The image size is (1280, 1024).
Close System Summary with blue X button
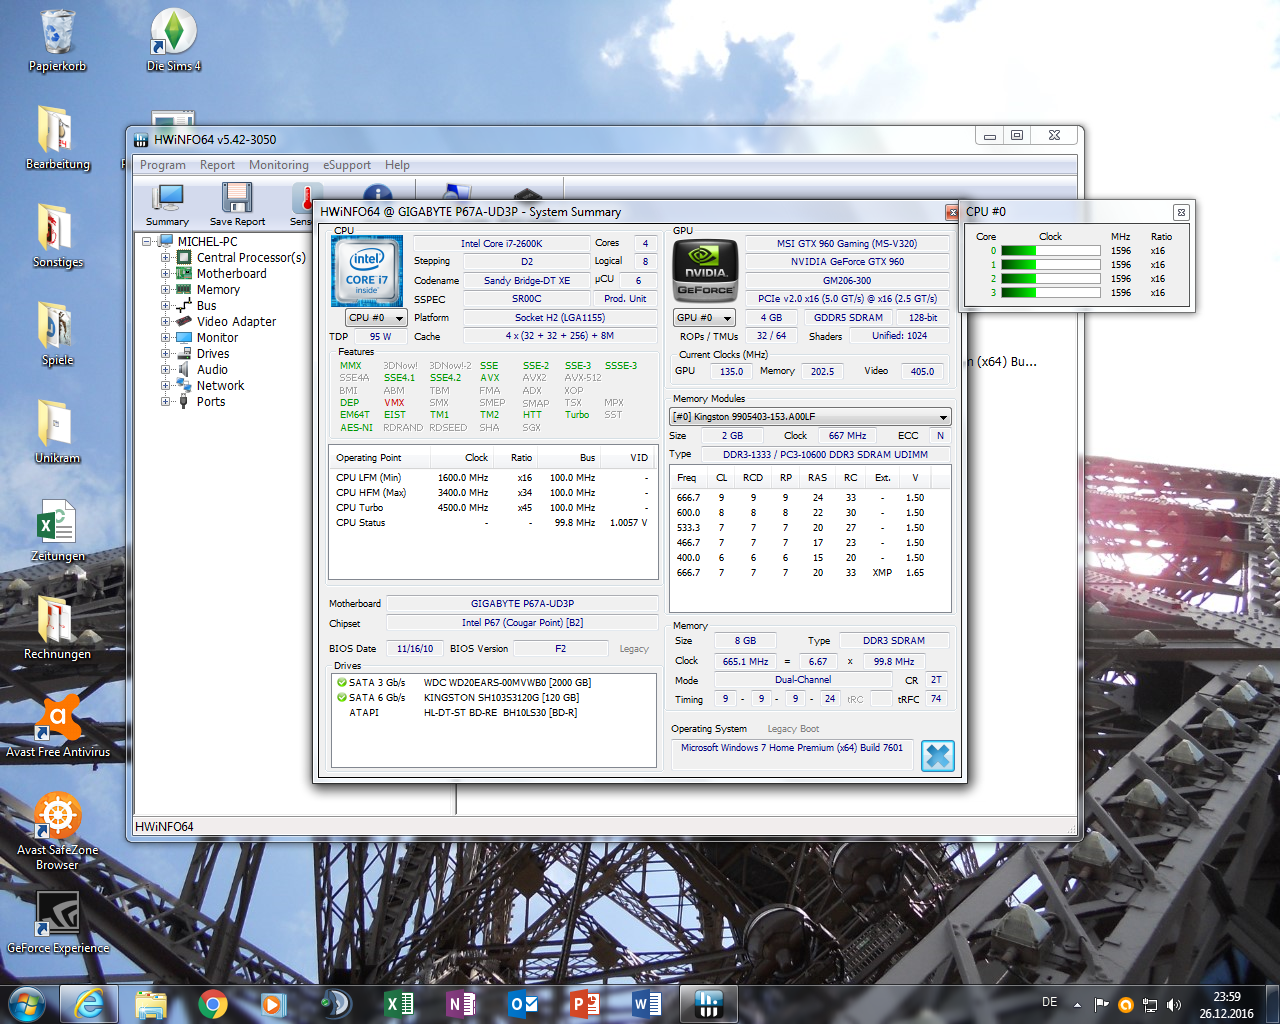[x=937, y=756]
